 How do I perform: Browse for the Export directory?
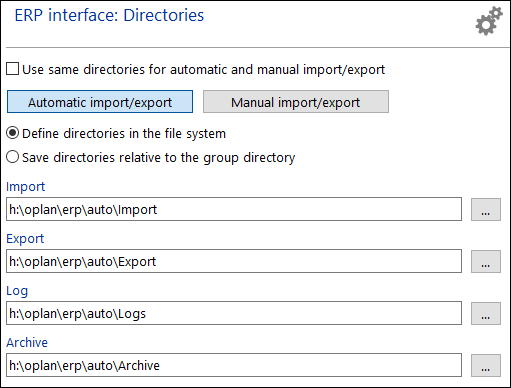pos(486,262)
